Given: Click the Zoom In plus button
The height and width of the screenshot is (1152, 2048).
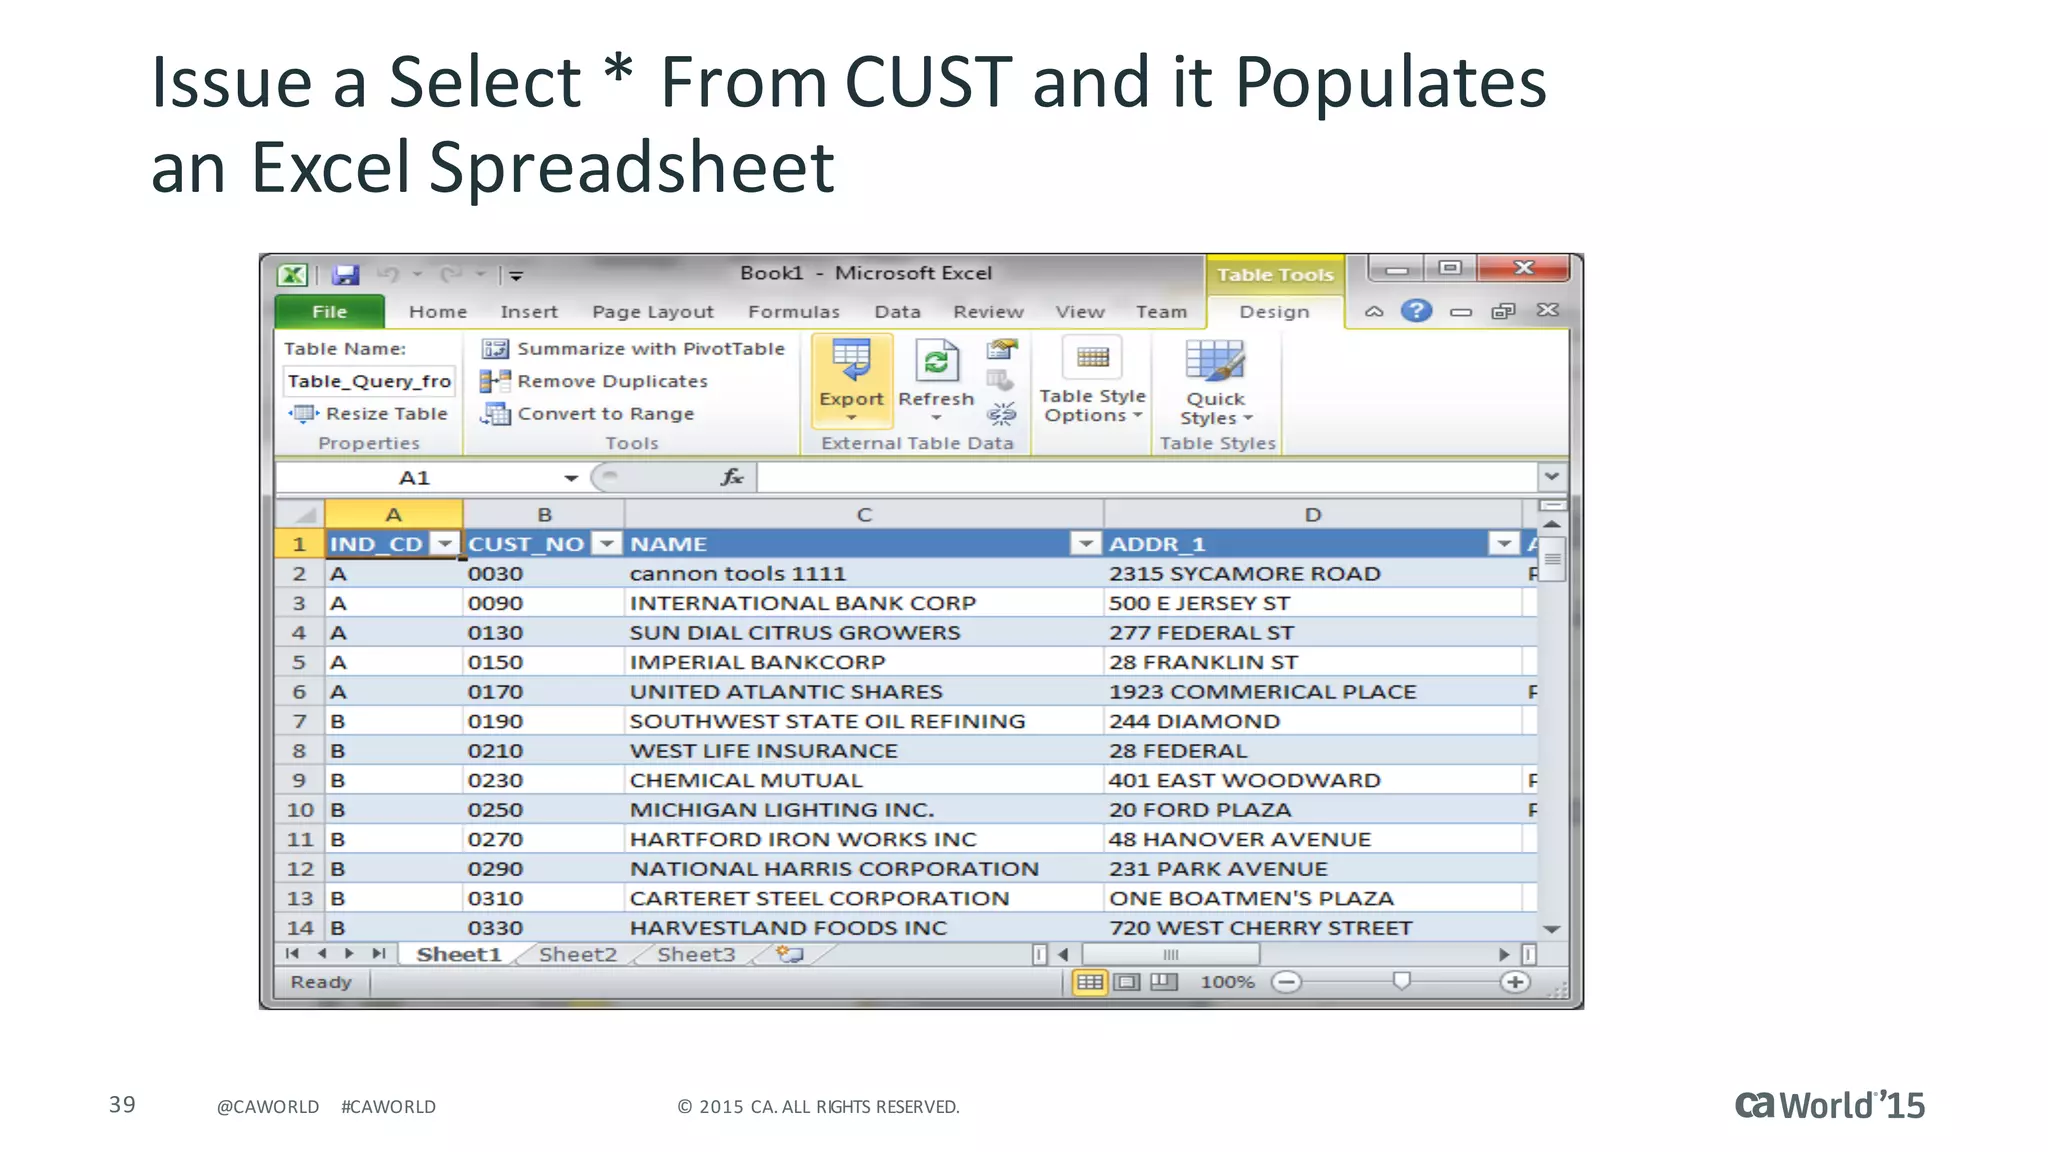Looking at the screenshot, I should [1514, 982].
